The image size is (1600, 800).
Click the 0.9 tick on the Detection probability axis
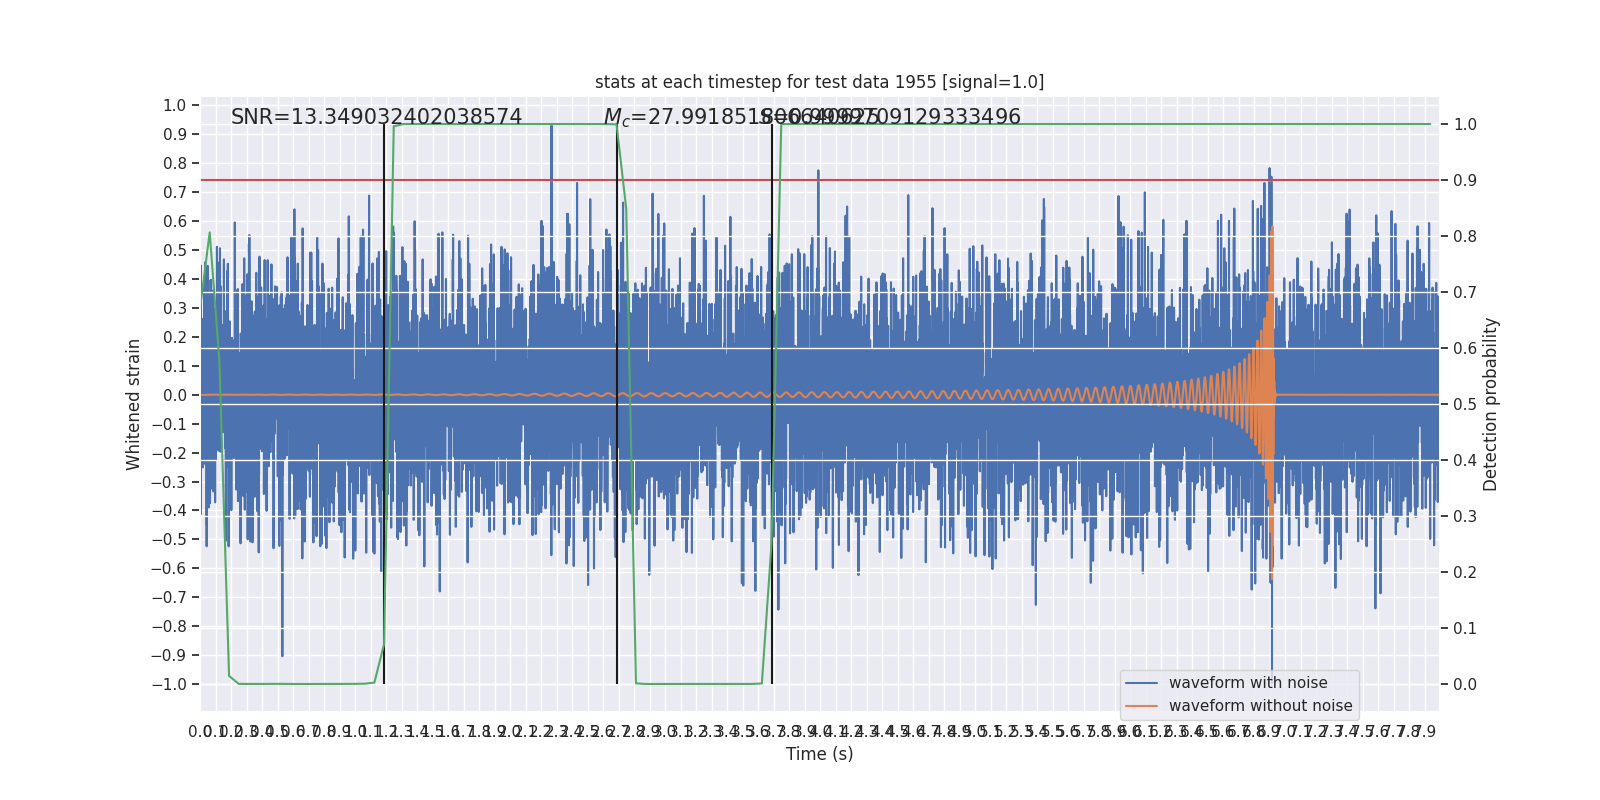point(1465,180)
